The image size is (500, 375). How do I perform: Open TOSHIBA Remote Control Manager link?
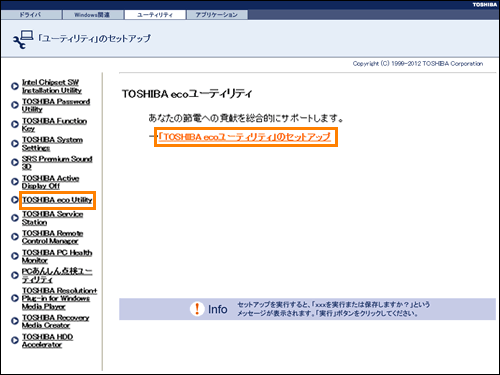click(x=52, y=237)
